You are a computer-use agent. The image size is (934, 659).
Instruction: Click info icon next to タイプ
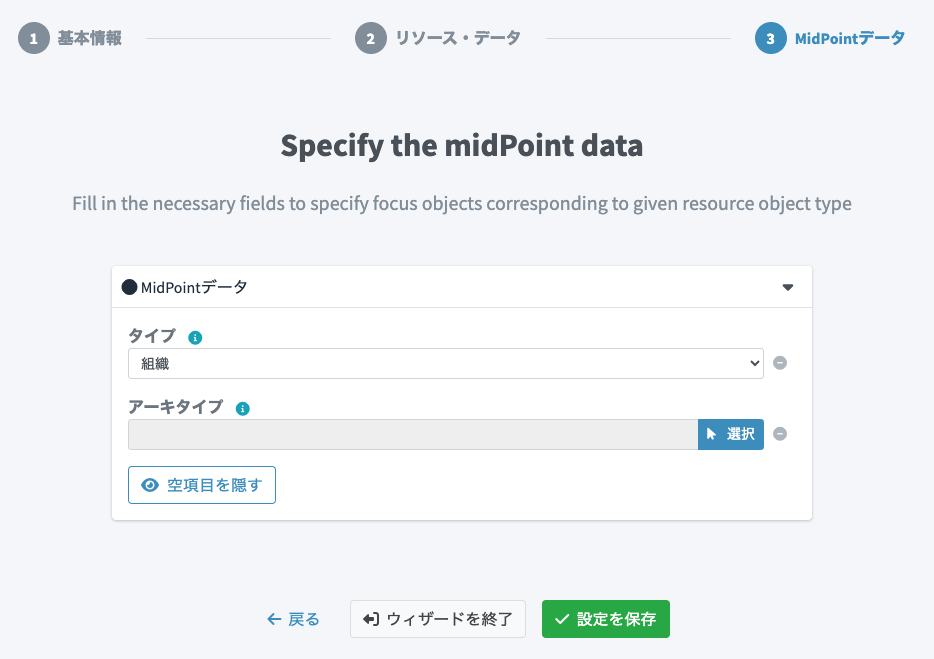click(x=195, y=338)
